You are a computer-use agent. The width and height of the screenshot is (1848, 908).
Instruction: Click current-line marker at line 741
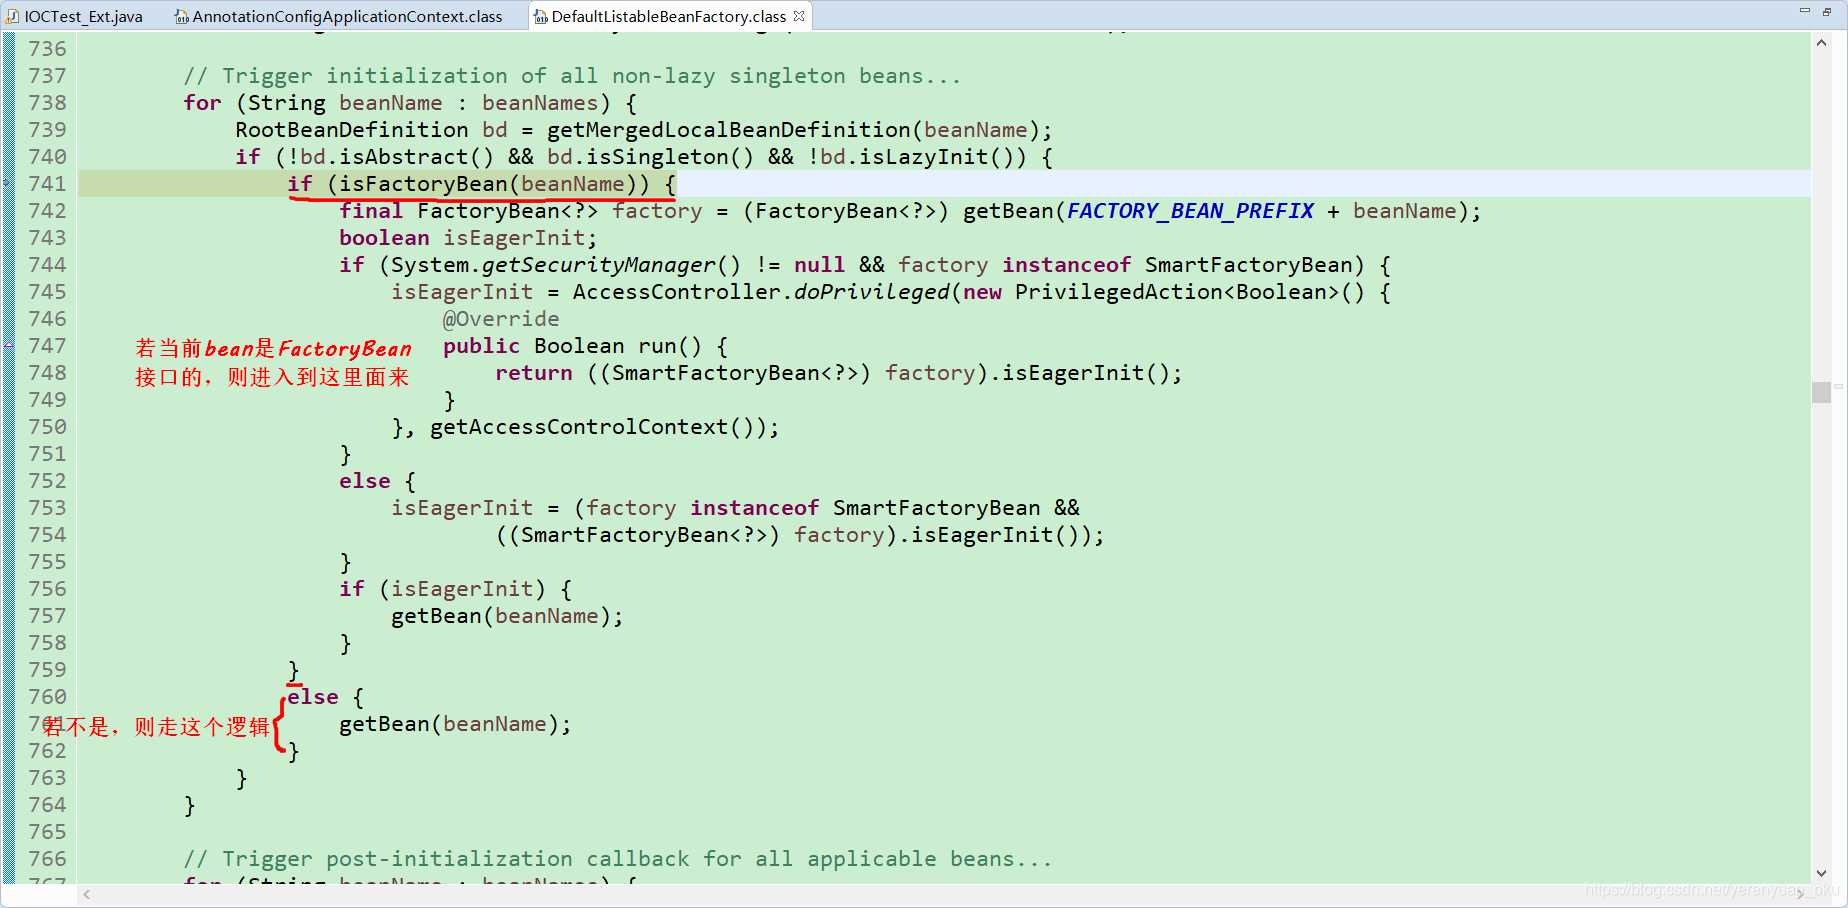(7, 183)
